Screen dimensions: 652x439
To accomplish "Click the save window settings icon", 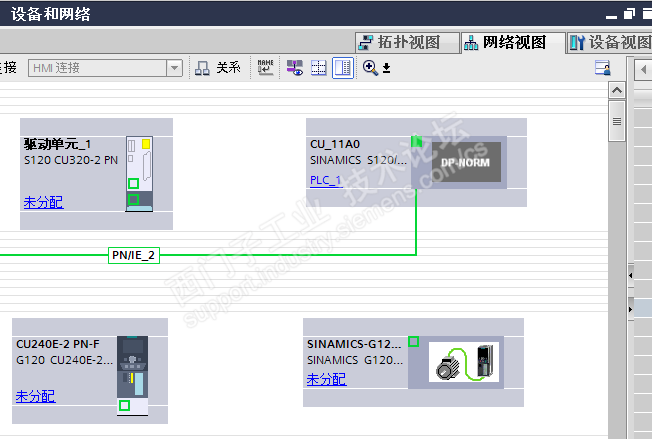I will [603, 68].
